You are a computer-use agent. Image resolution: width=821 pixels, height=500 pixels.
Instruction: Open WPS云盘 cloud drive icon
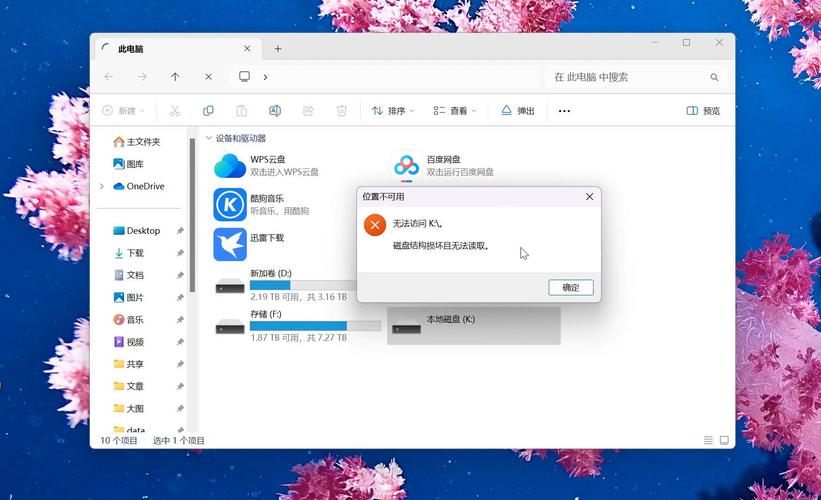230,165
